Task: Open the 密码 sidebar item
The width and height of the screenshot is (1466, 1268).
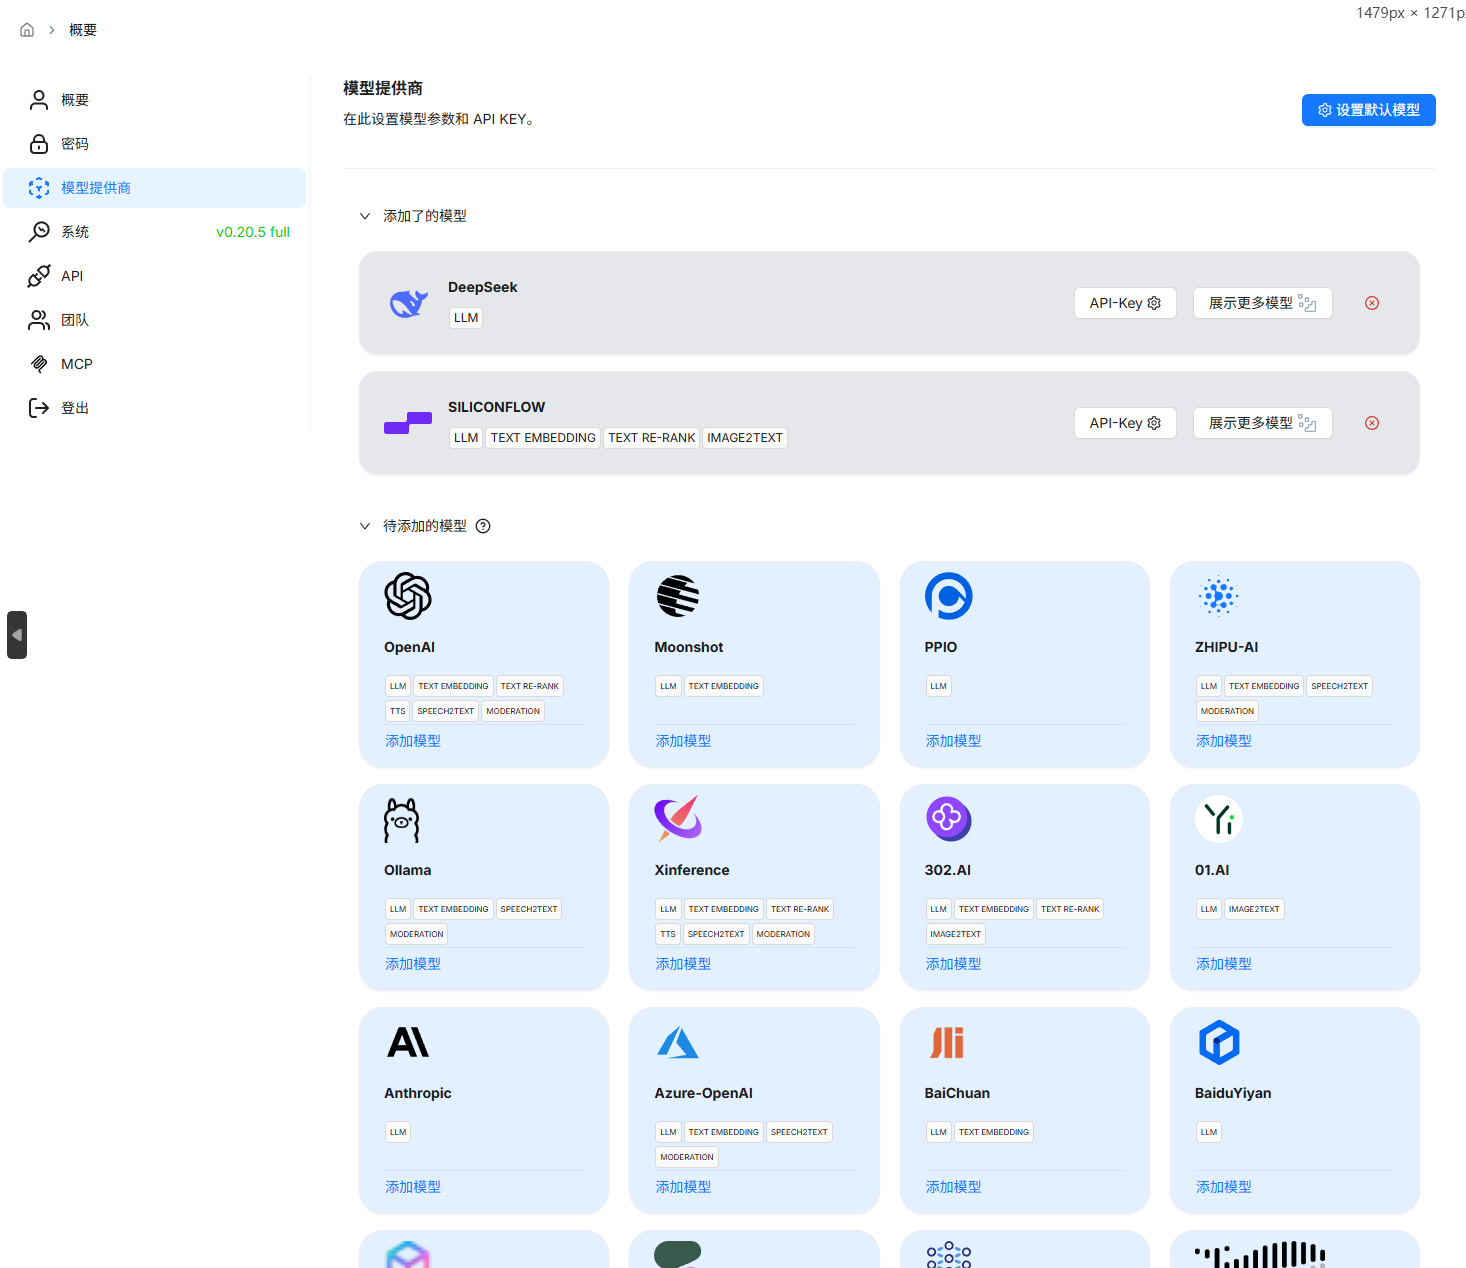Action: pos(154,144)
